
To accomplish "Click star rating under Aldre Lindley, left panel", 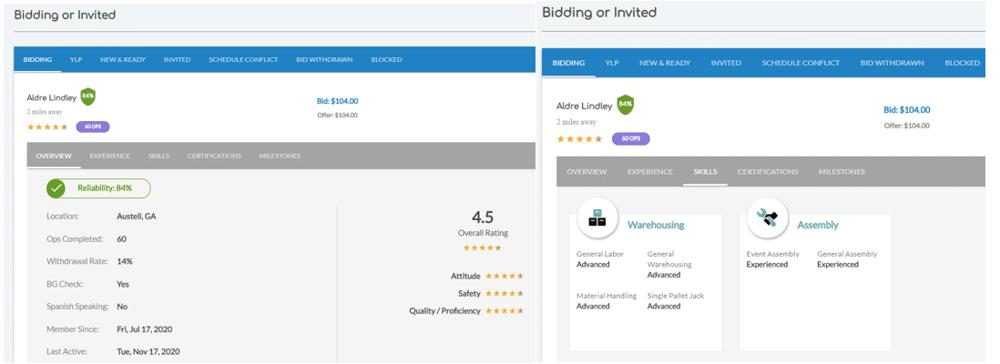I will (x=47, y=127).
